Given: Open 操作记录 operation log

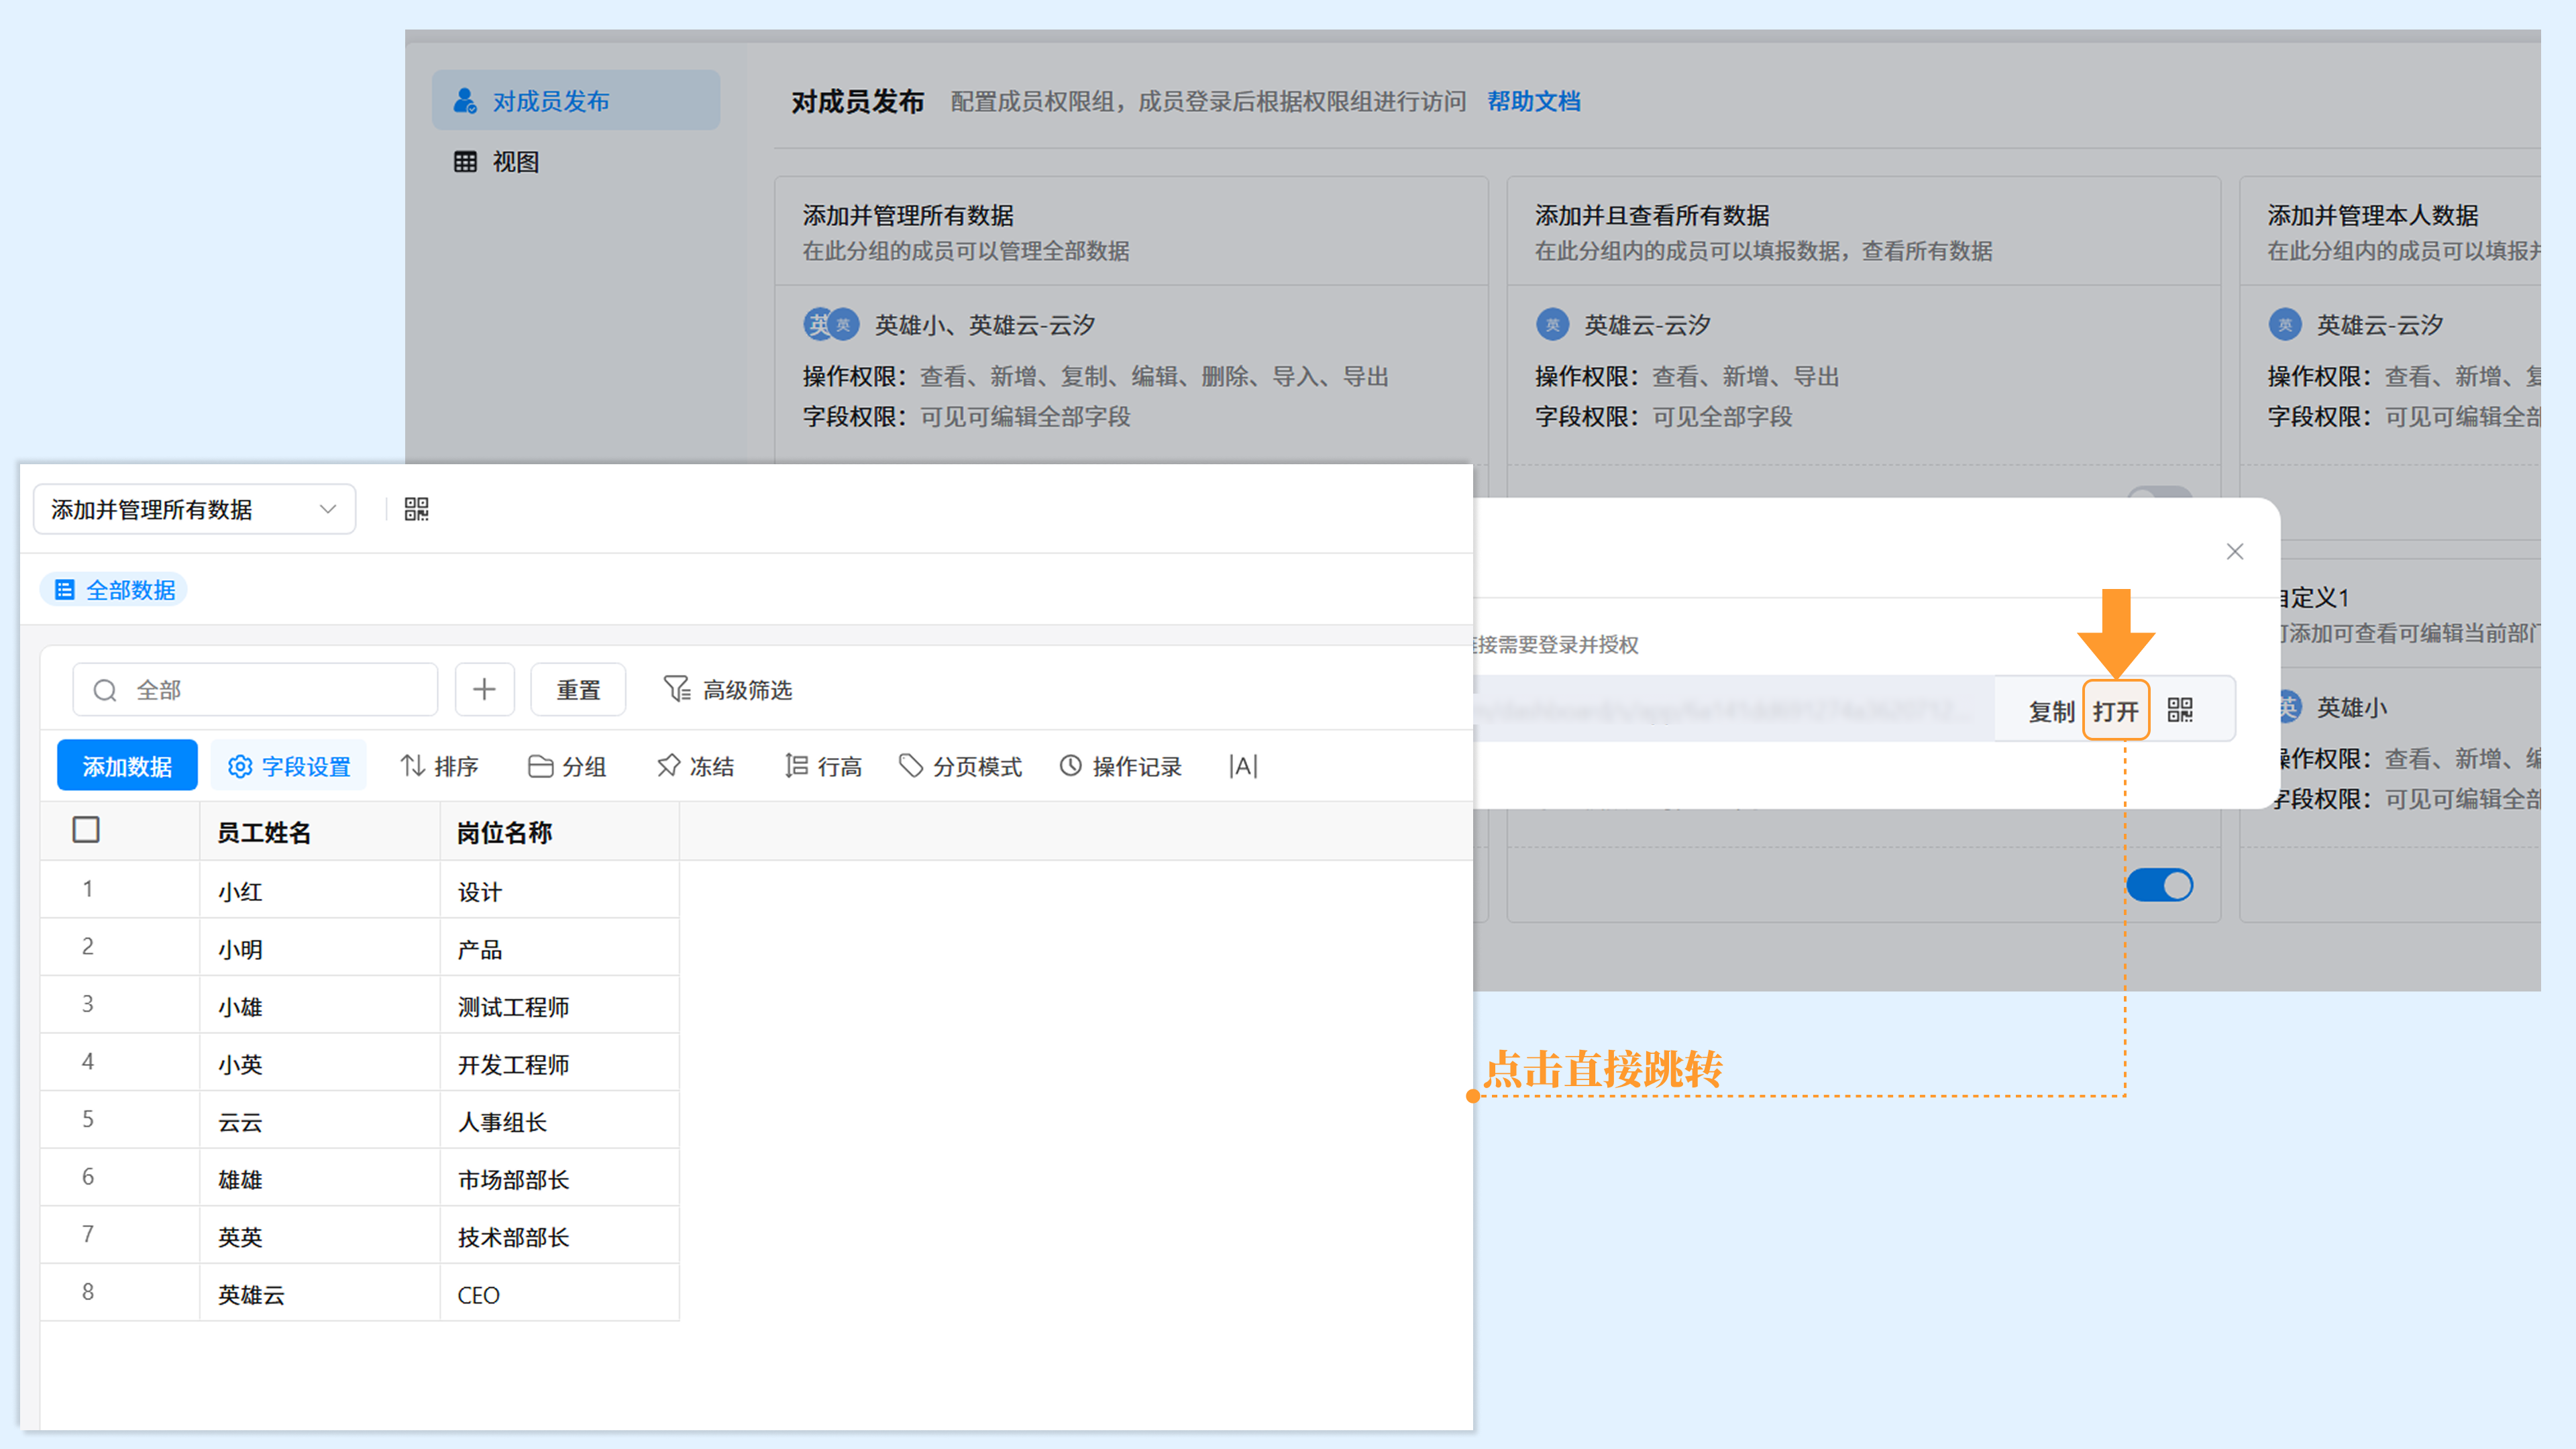Looking at the screenshot, I should (x=1120, y=766).
